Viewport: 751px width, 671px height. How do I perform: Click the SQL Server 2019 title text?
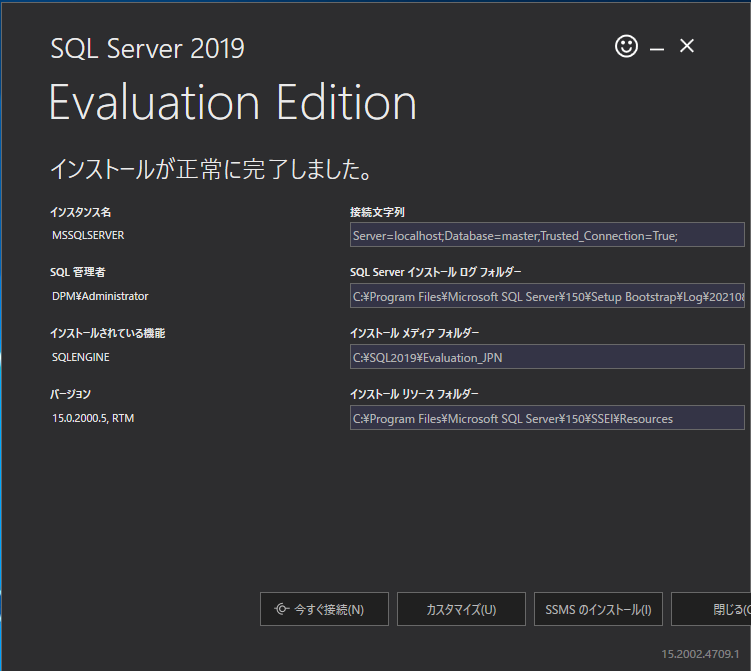coord(148,48)
